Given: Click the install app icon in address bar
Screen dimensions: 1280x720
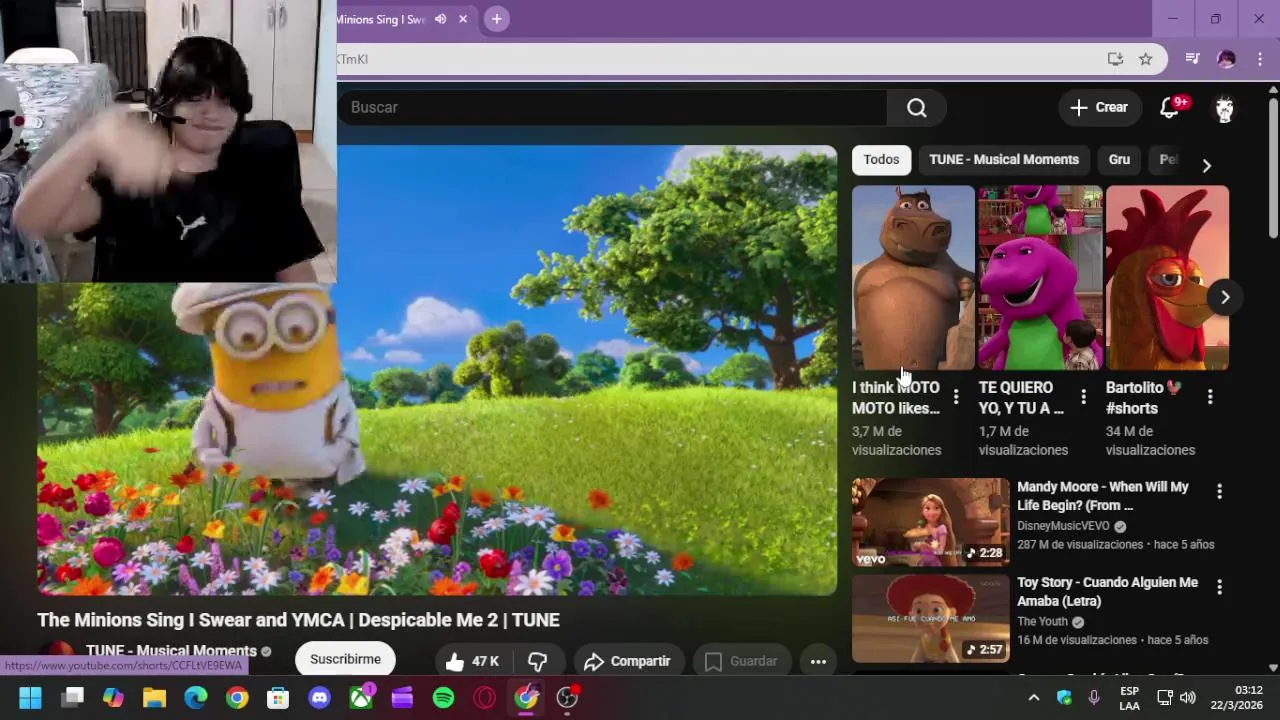Looking at the screenshot, I should [1115, 59].
